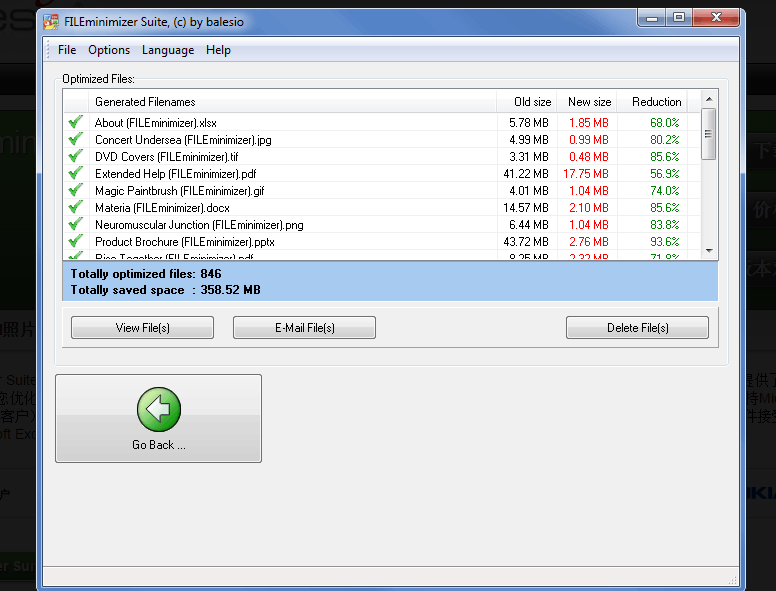Click reduction value 74.0%
The width and height of the screenshot is (776, 591).
click(665, 191)
